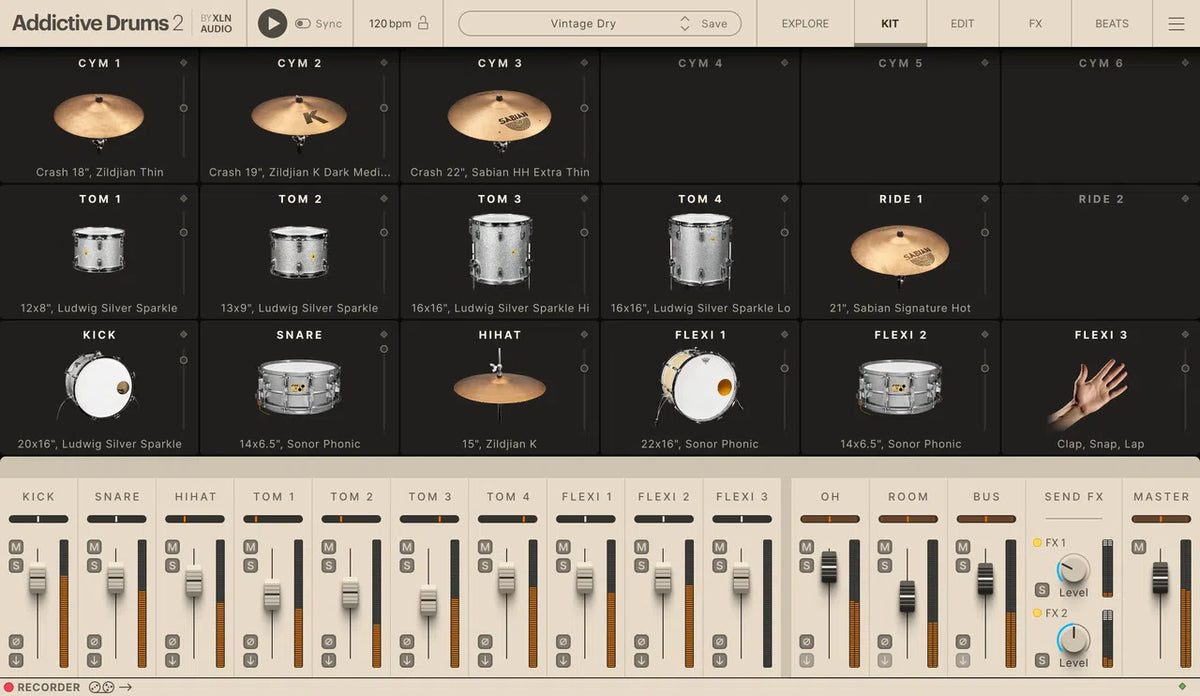Click the diamond icon on the TOM 4 pad

(783, 198)
